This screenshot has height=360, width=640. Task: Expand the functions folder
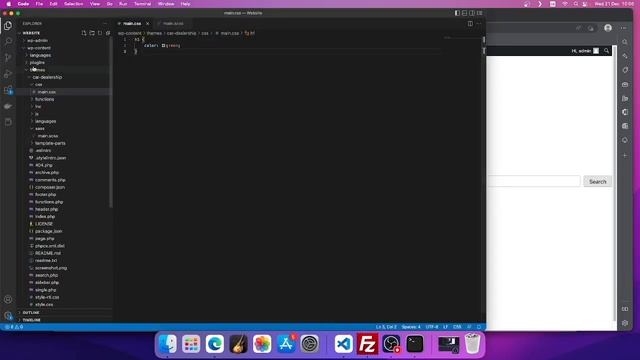point(44,99)
